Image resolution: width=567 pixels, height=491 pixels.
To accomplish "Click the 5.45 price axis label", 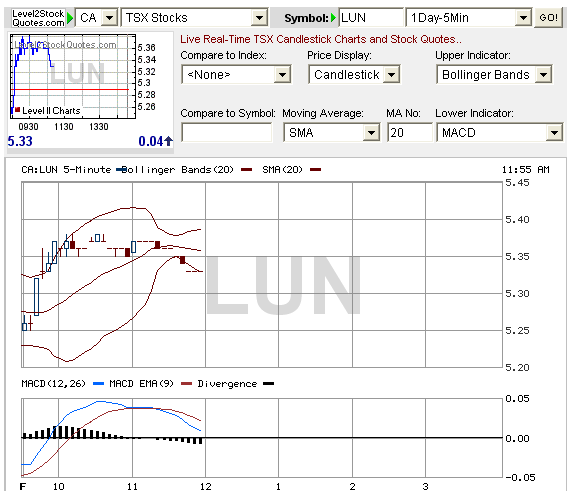I will point(517,183).
